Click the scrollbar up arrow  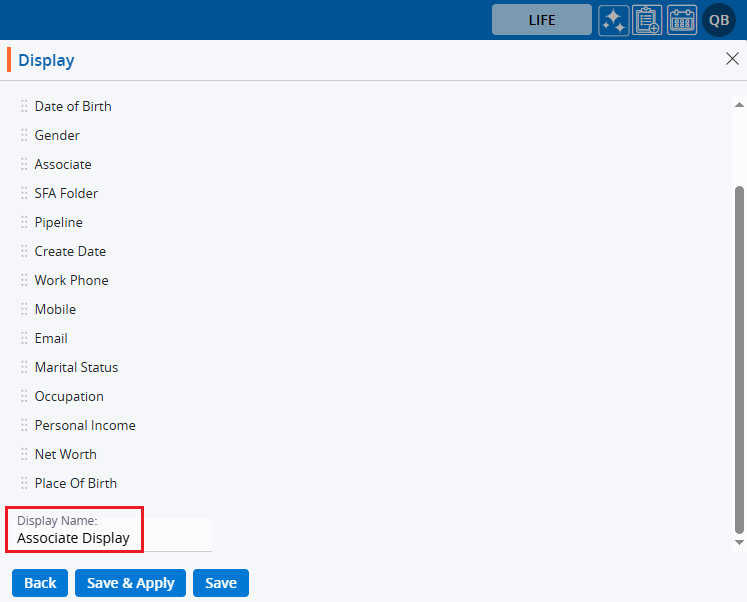739,104
